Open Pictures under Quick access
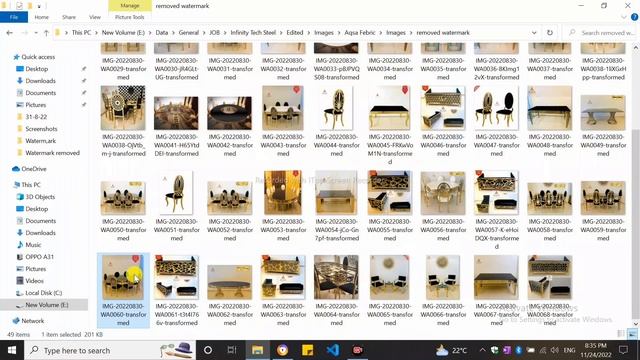 pos(36,105)
